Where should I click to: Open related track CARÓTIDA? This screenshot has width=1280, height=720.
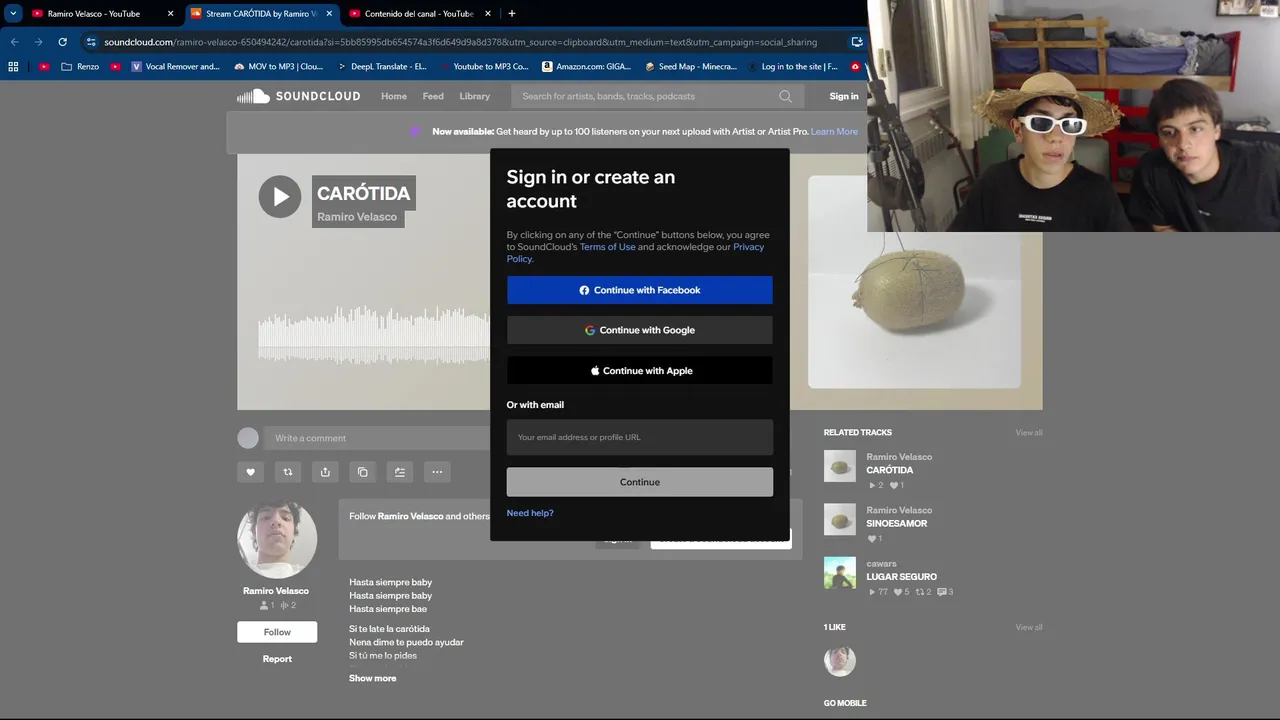[x=890, y=470]
